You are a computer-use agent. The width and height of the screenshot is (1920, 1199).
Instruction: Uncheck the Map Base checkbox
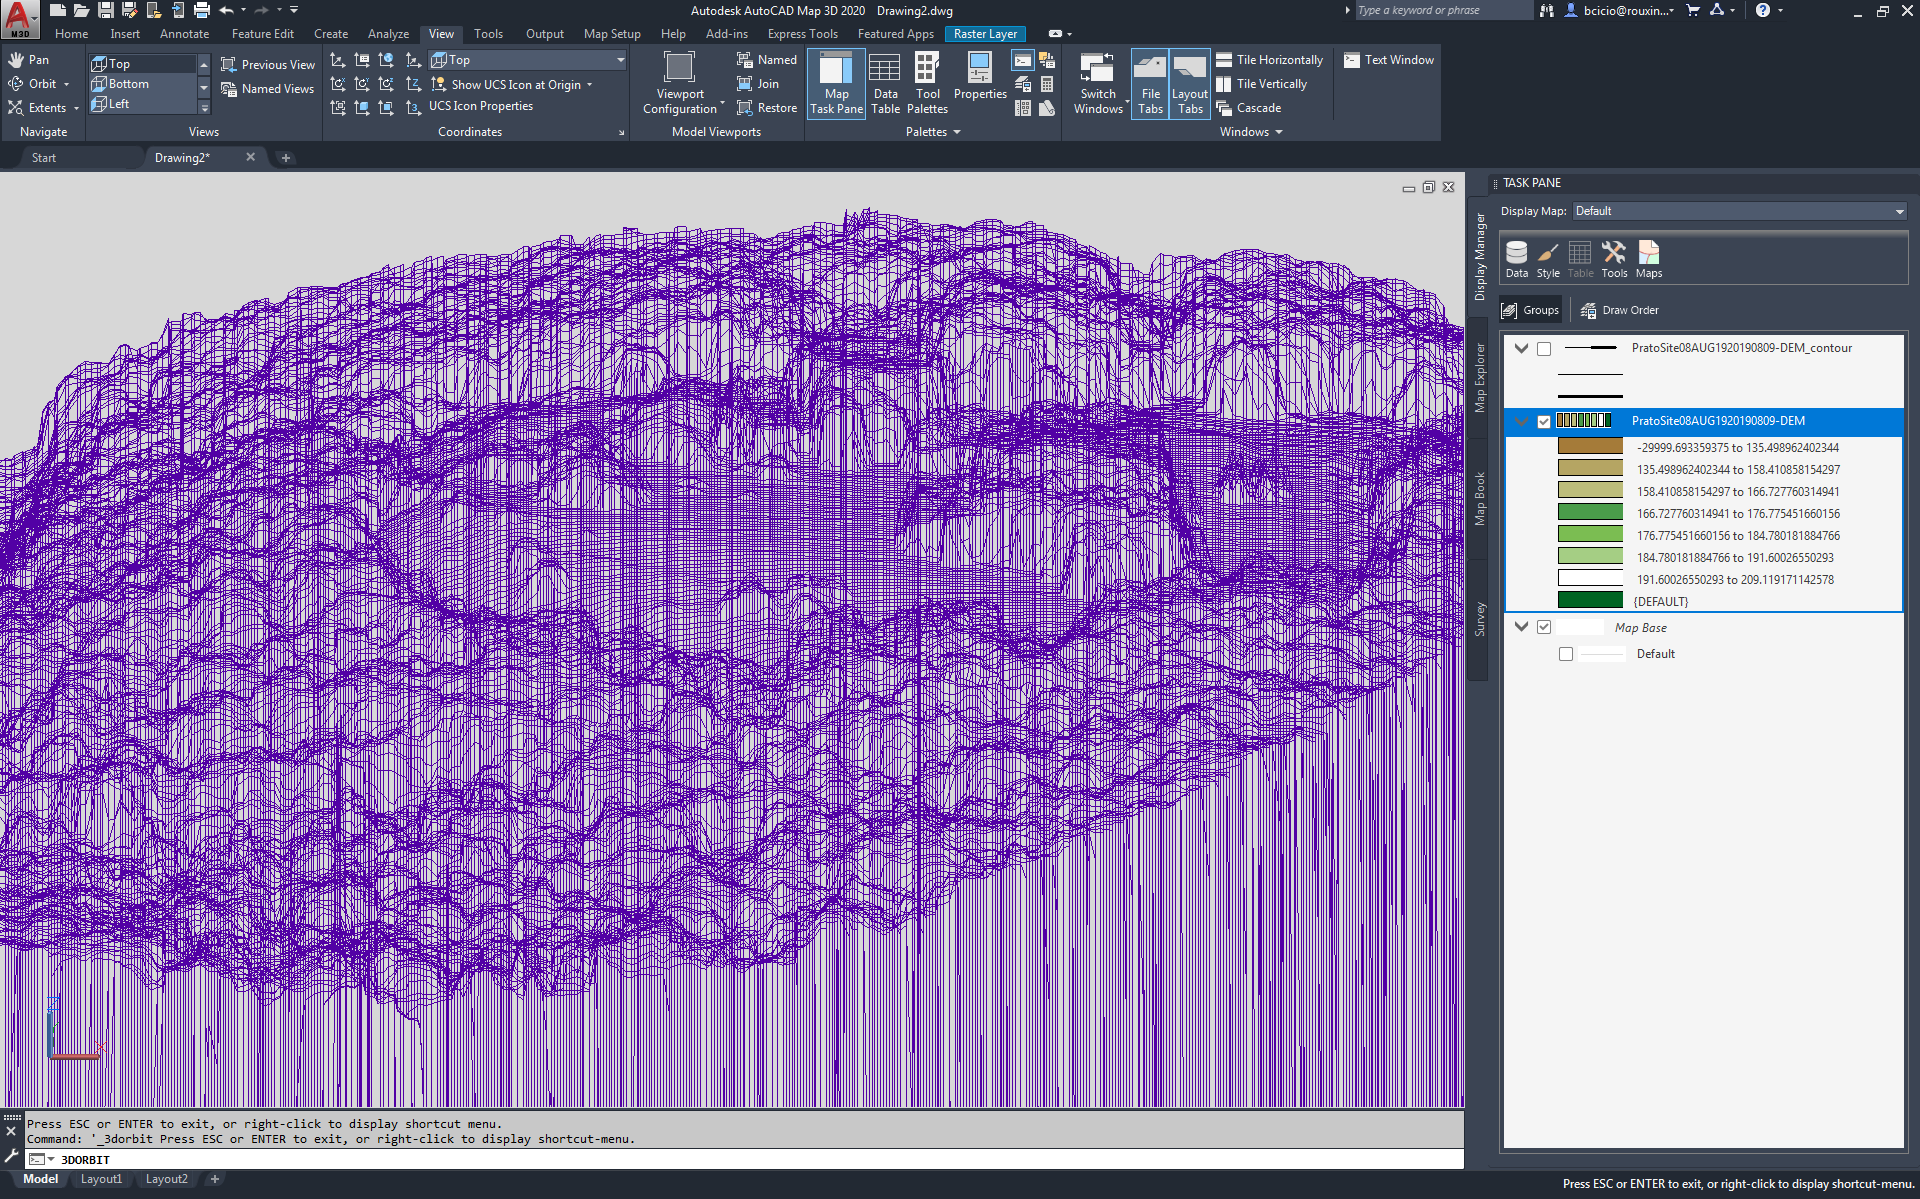click(x=1544, y=627)
